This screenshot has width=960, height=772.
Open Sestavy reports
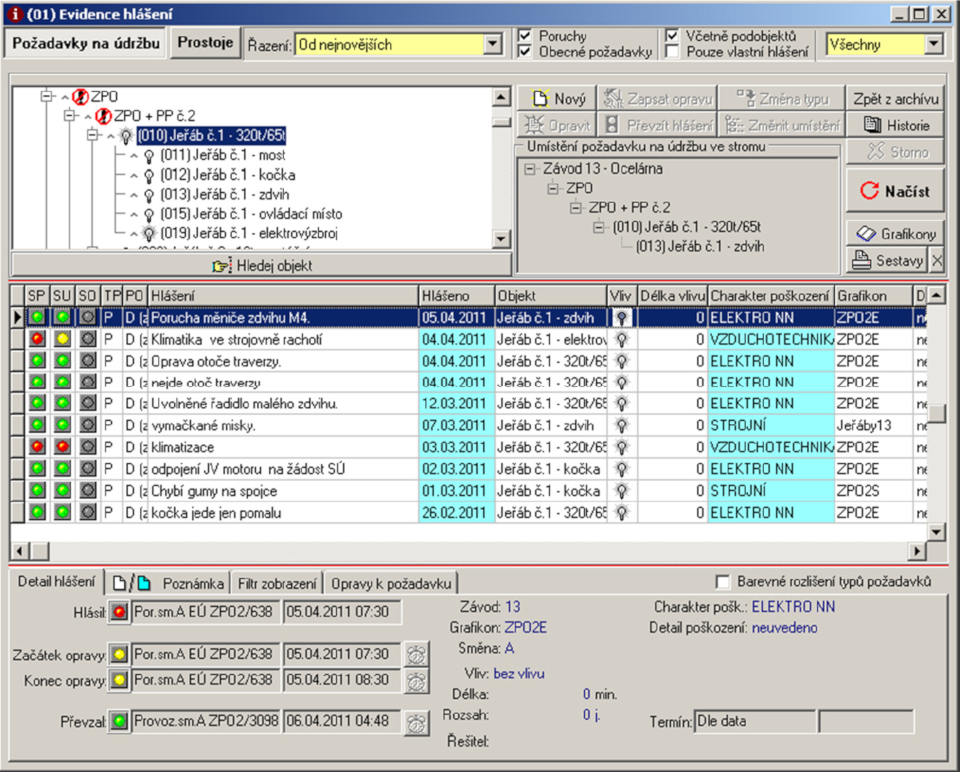pyautogui.click(x=888, y=261)
